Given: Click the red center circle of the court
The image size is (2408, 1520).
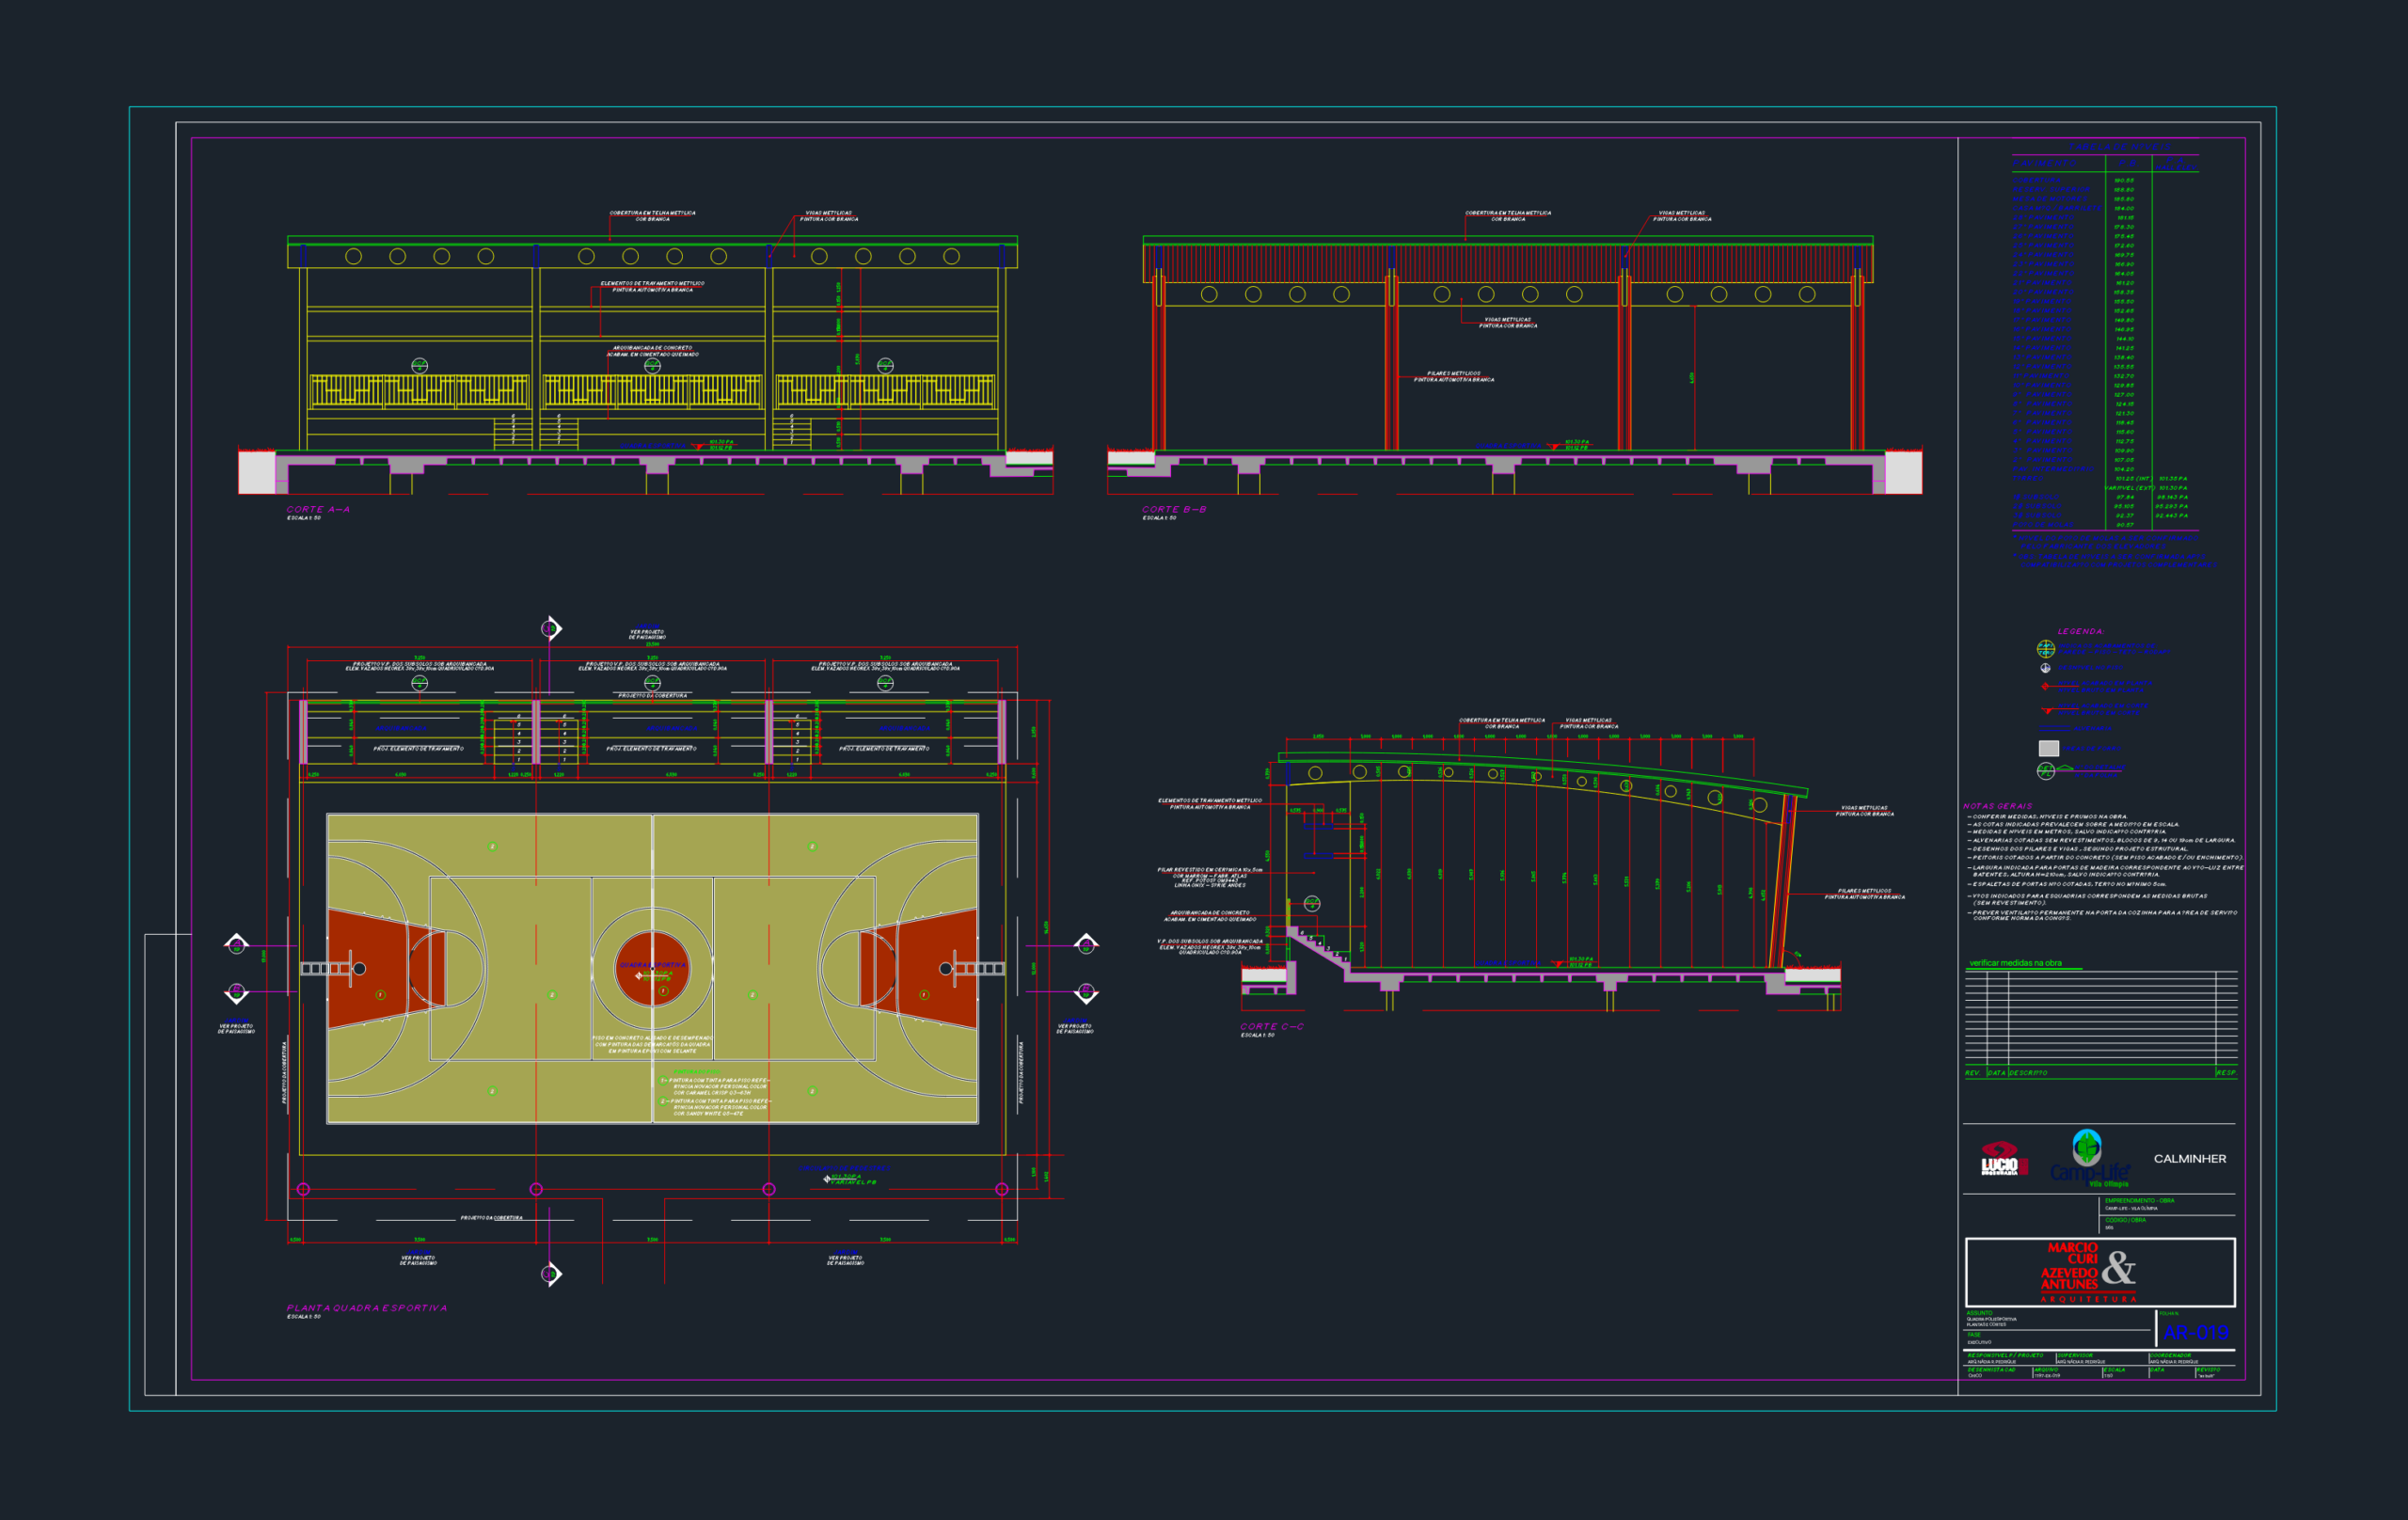Looking at the screenshot, I should click(652, 968).
